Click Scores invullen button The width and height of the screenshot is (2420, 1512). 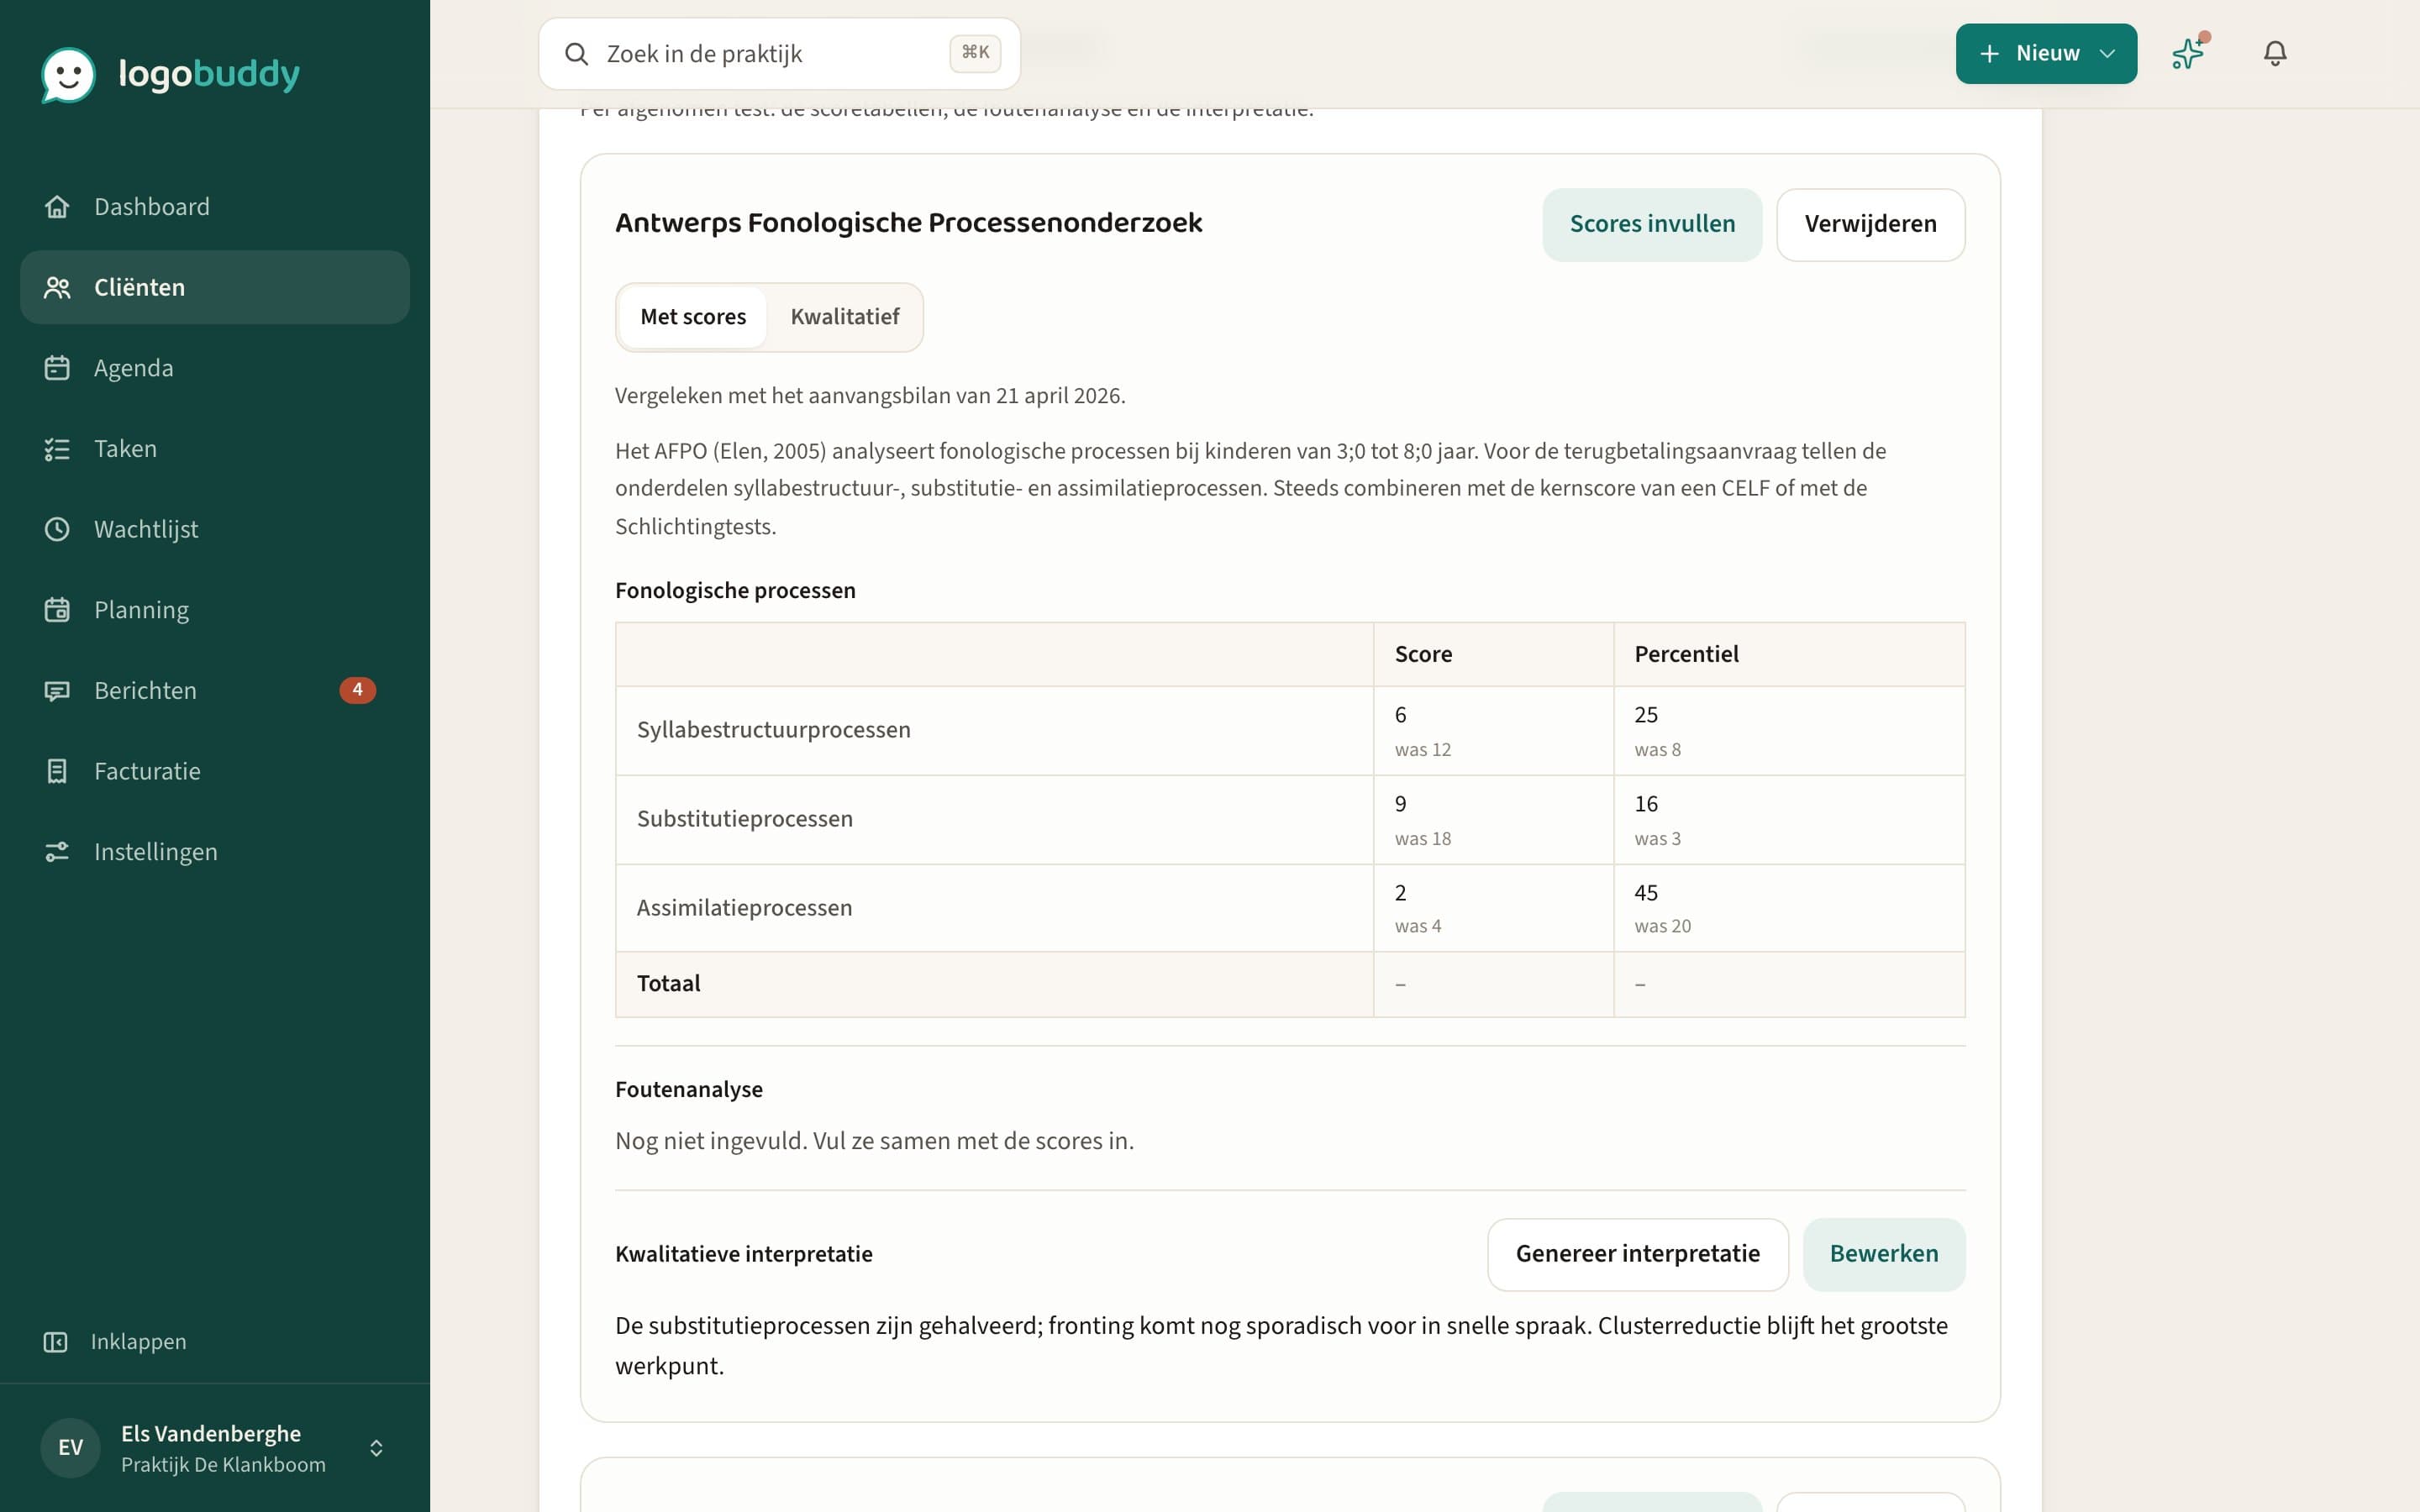coord(1652,225)
